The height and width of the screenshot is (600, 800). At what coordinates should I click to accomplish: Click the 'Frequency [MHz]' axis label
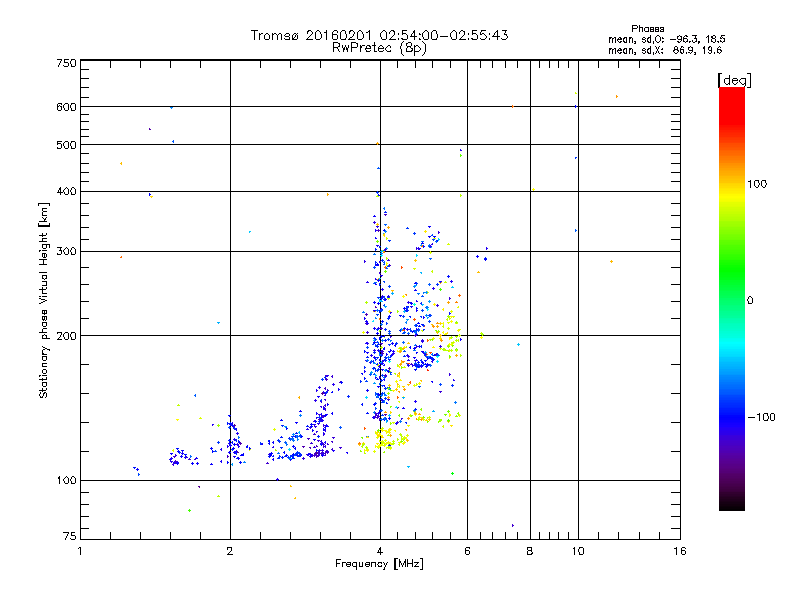[x=379, y=564]
